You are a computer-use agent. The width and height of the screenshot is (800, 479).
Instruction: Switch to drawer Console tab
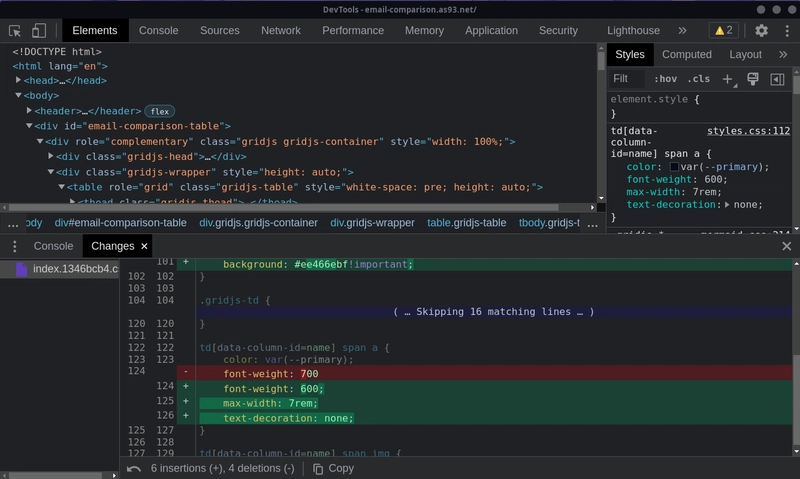pyautogui.click(x=54, y=246)
